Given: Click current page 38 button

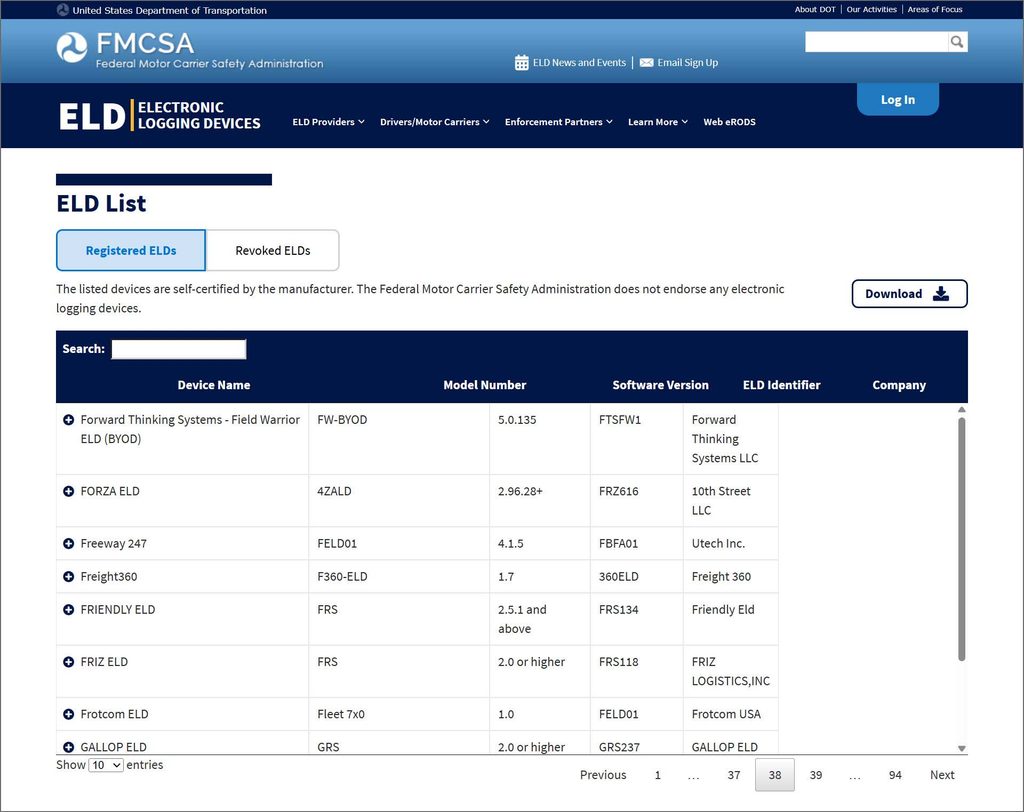Looking at the screenshot, I should click(775, 775).
